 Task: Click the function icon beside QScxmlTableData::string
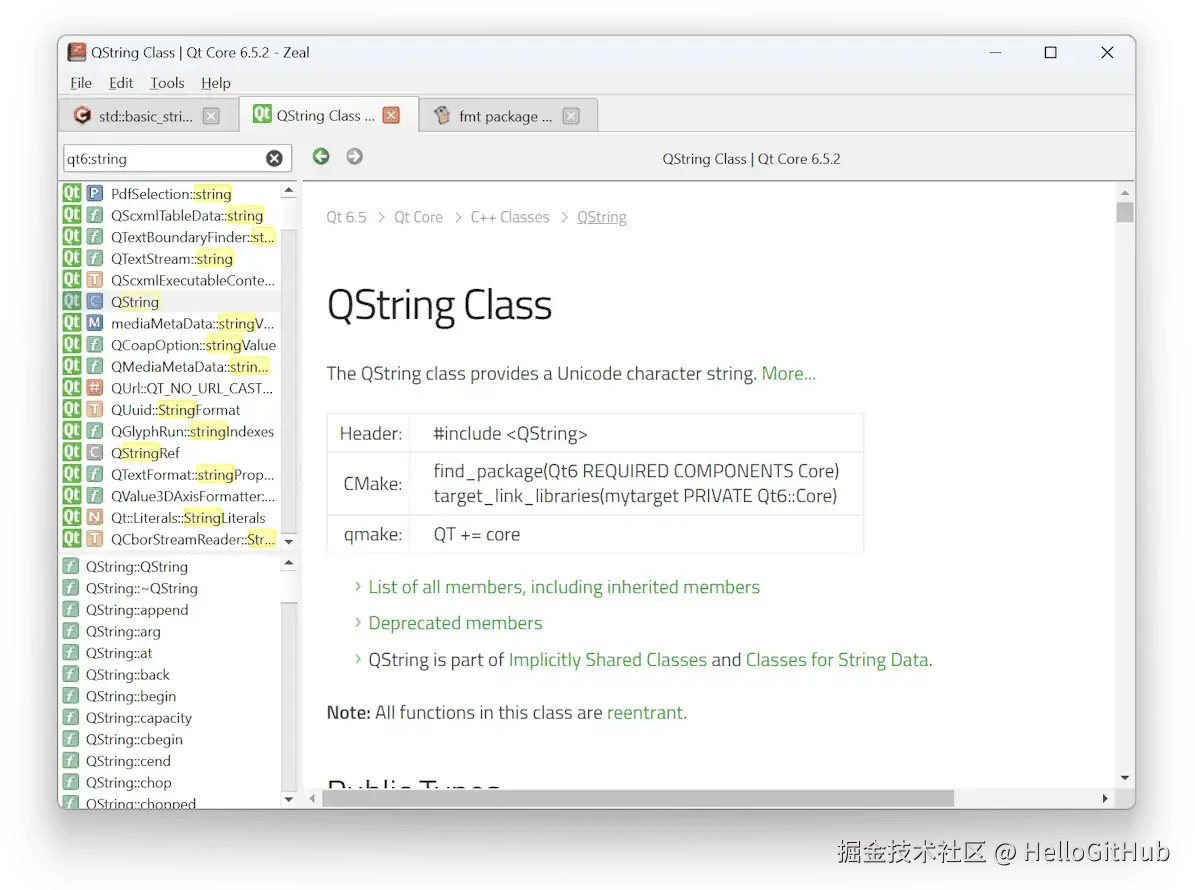[95, 215]
